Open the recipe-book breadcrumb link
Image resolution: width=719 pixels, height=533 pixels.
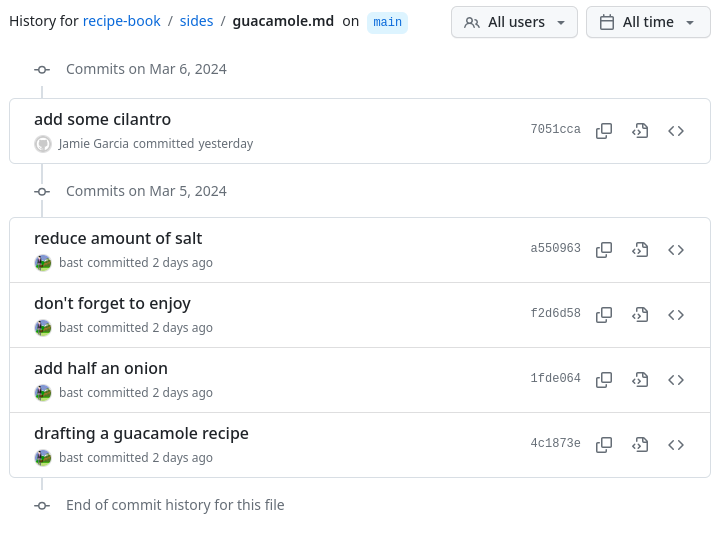122,21
